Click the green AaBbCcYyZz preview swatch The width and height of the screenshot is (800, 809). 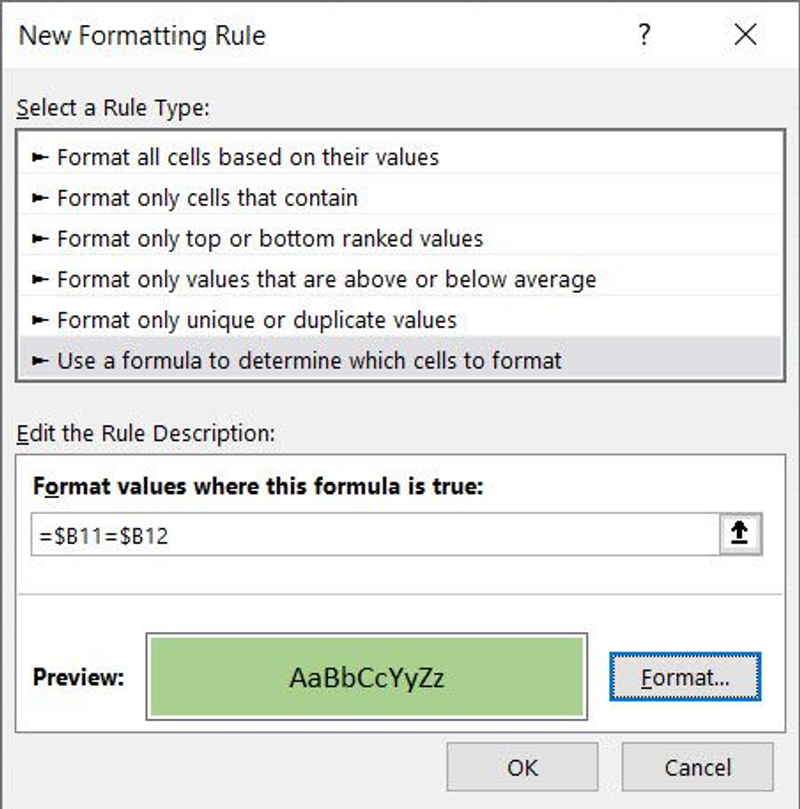pos(366,677)
